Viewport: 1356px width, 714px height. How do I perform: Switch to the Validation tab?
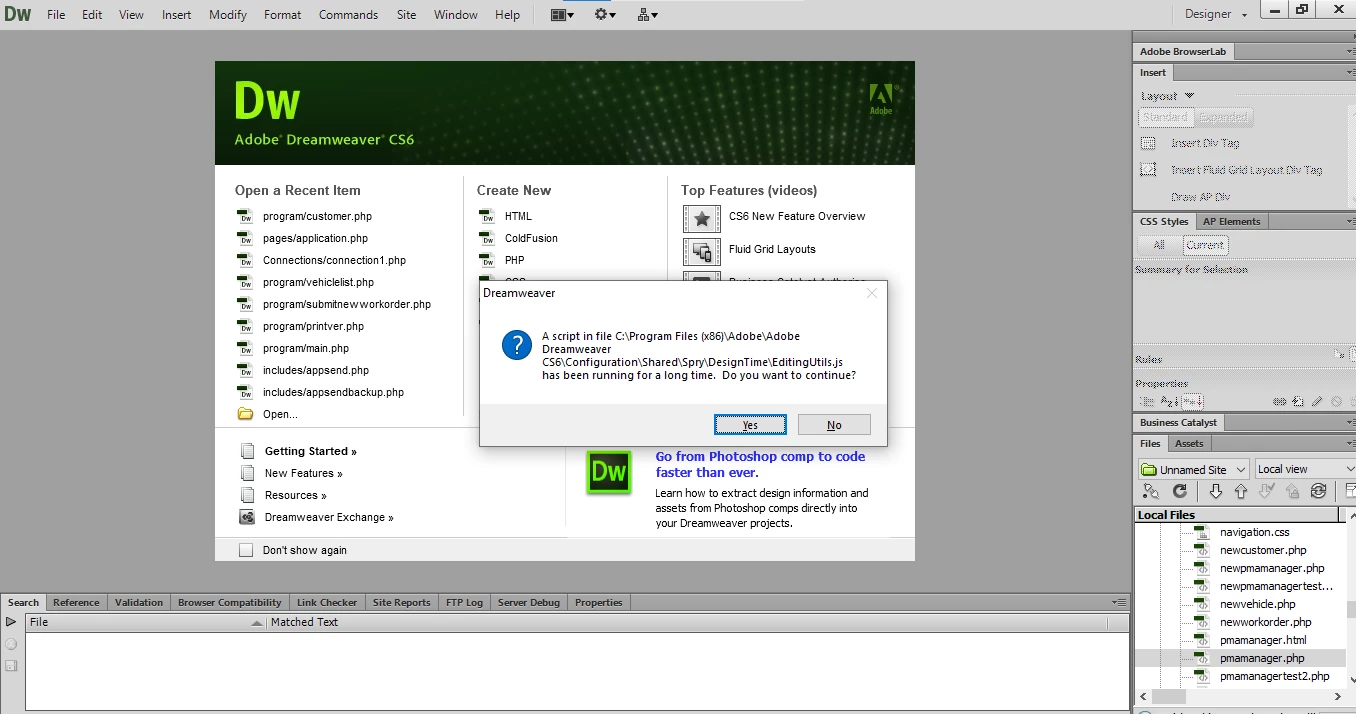point(139,602)
